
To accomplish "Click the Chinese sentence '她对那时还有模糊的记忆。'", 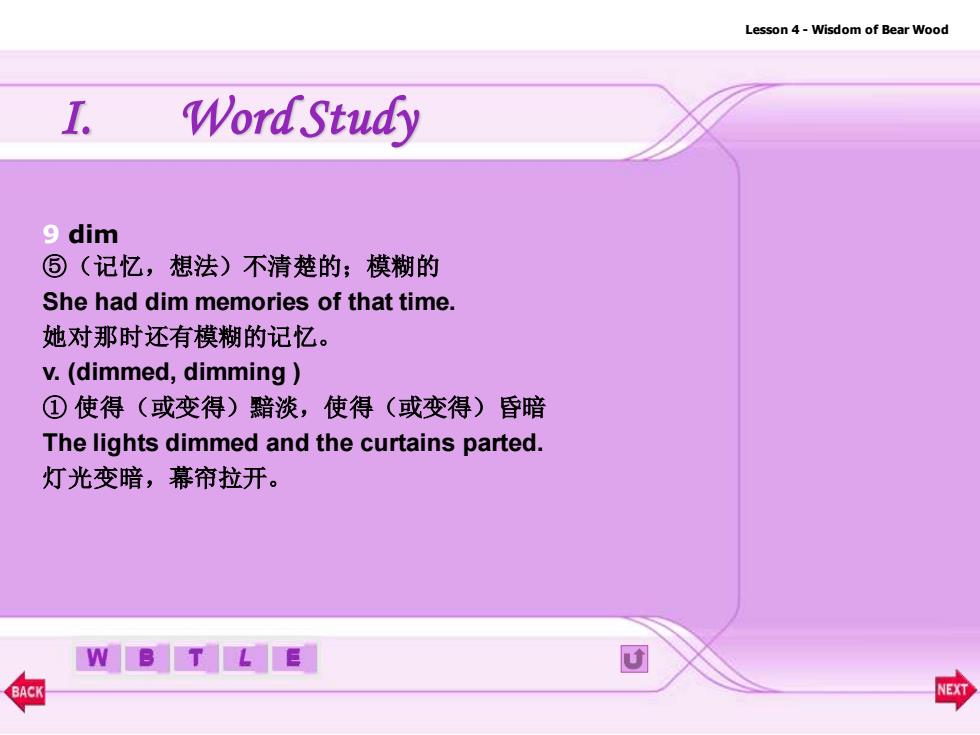I will pos(186,337).
